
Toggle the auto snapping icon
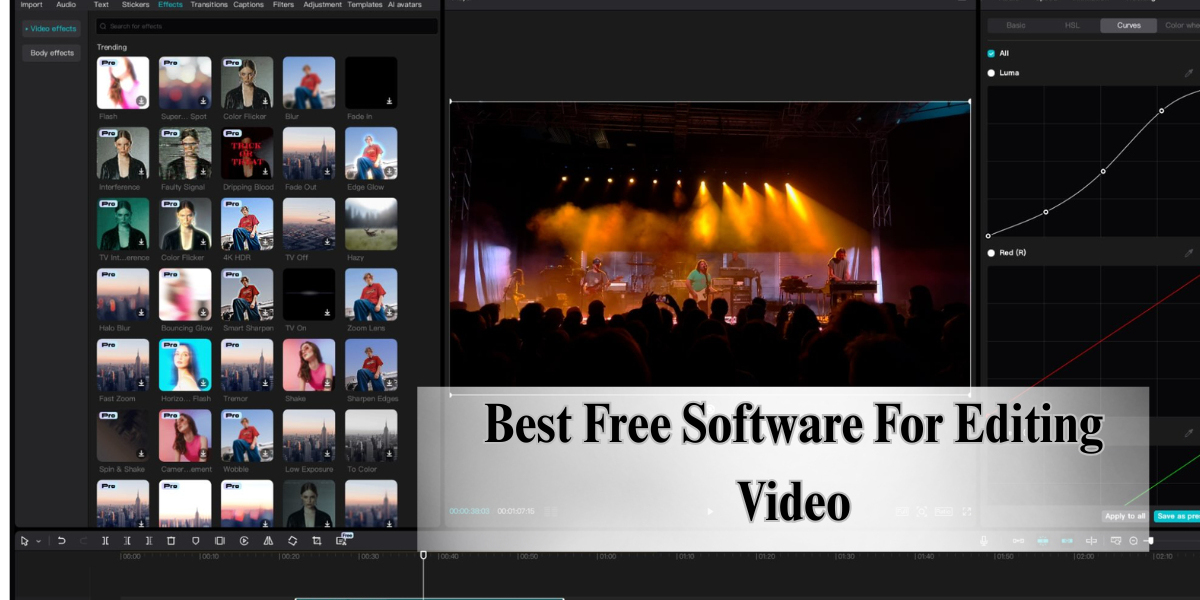pyautogui.click(x=1043, y=541)
